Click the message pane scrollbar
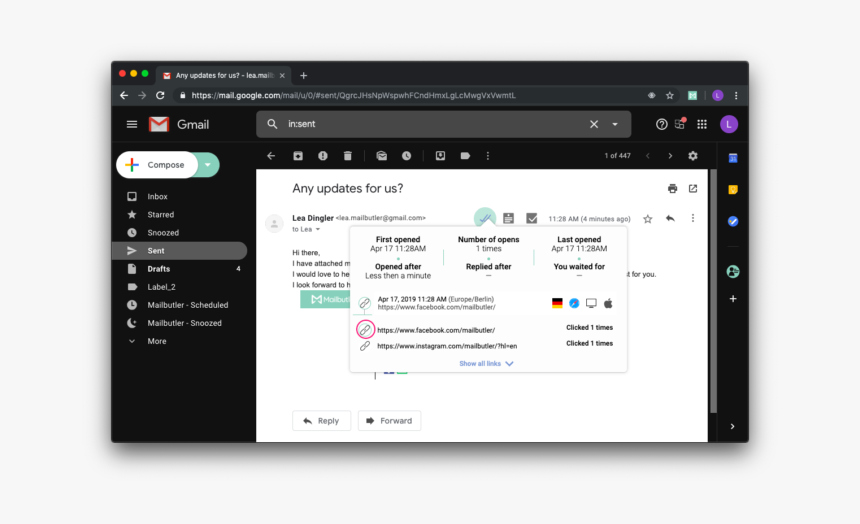The height and width of the screenshot is (524, 860). 713,291
